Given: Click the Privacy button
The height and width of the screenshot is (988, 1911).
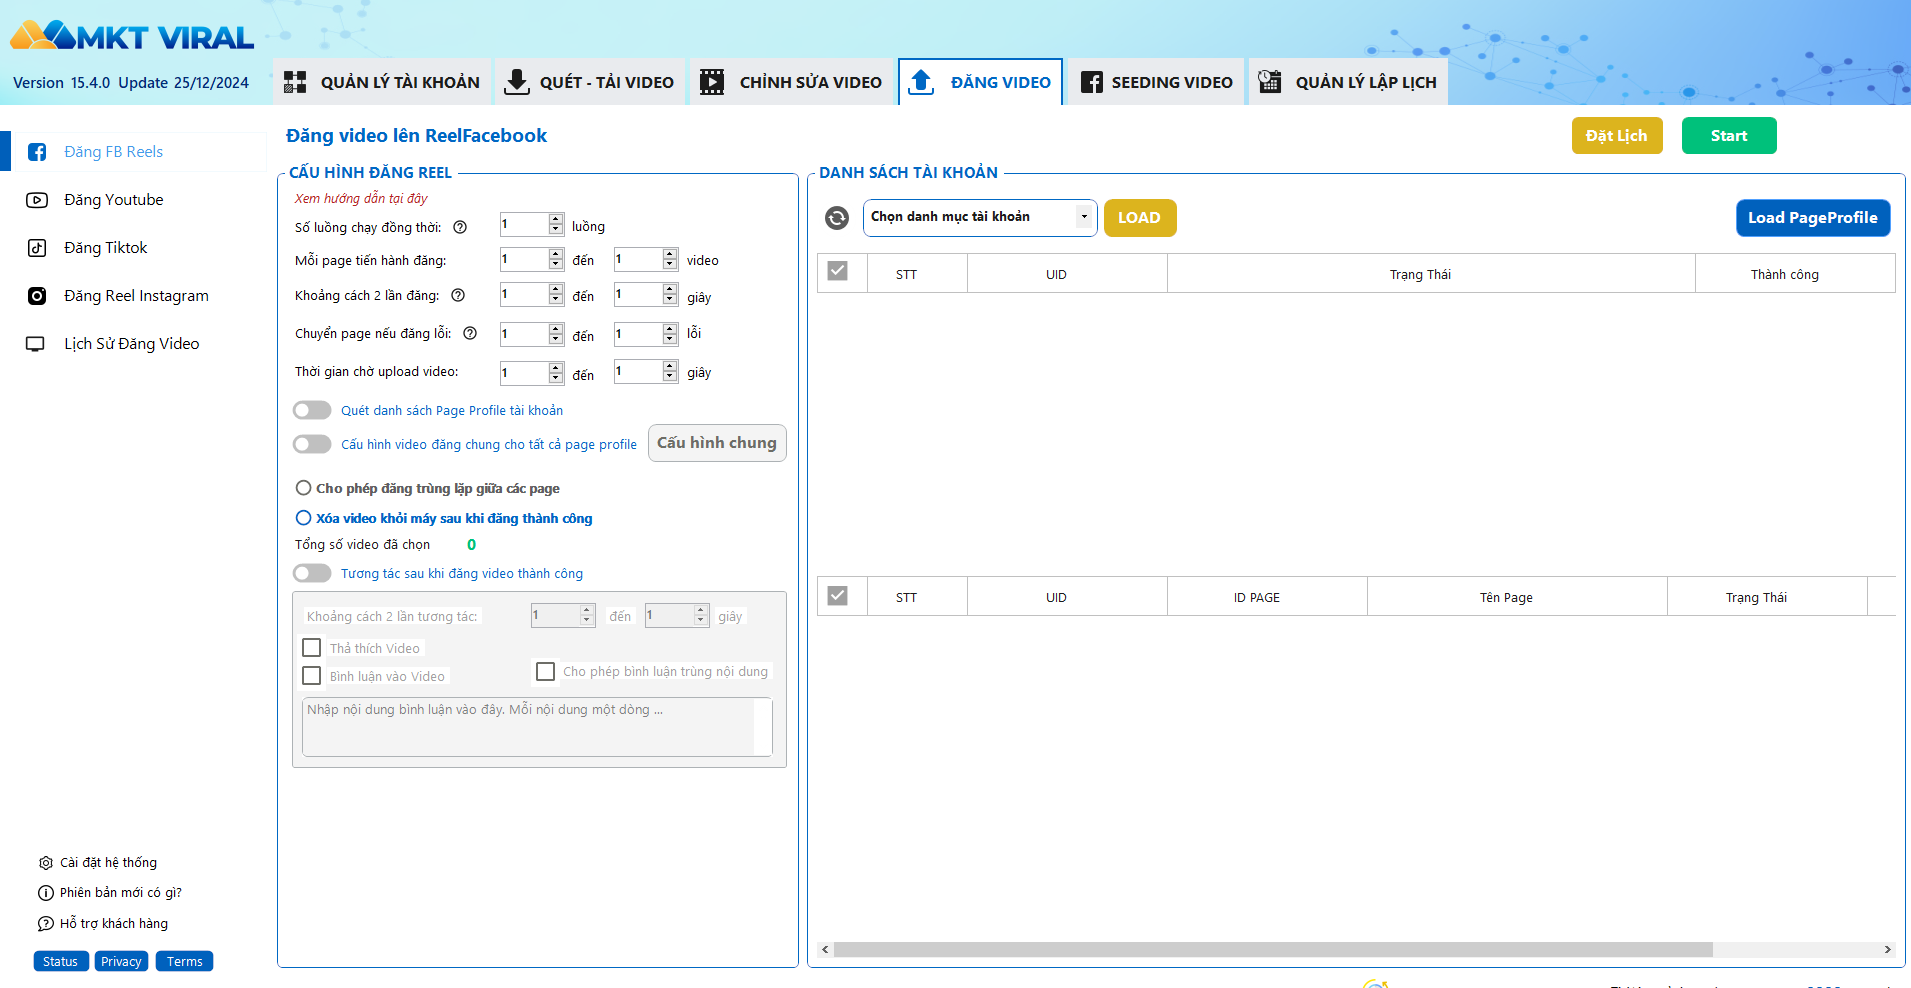Looking at the screenshot, I should (122, 962).
